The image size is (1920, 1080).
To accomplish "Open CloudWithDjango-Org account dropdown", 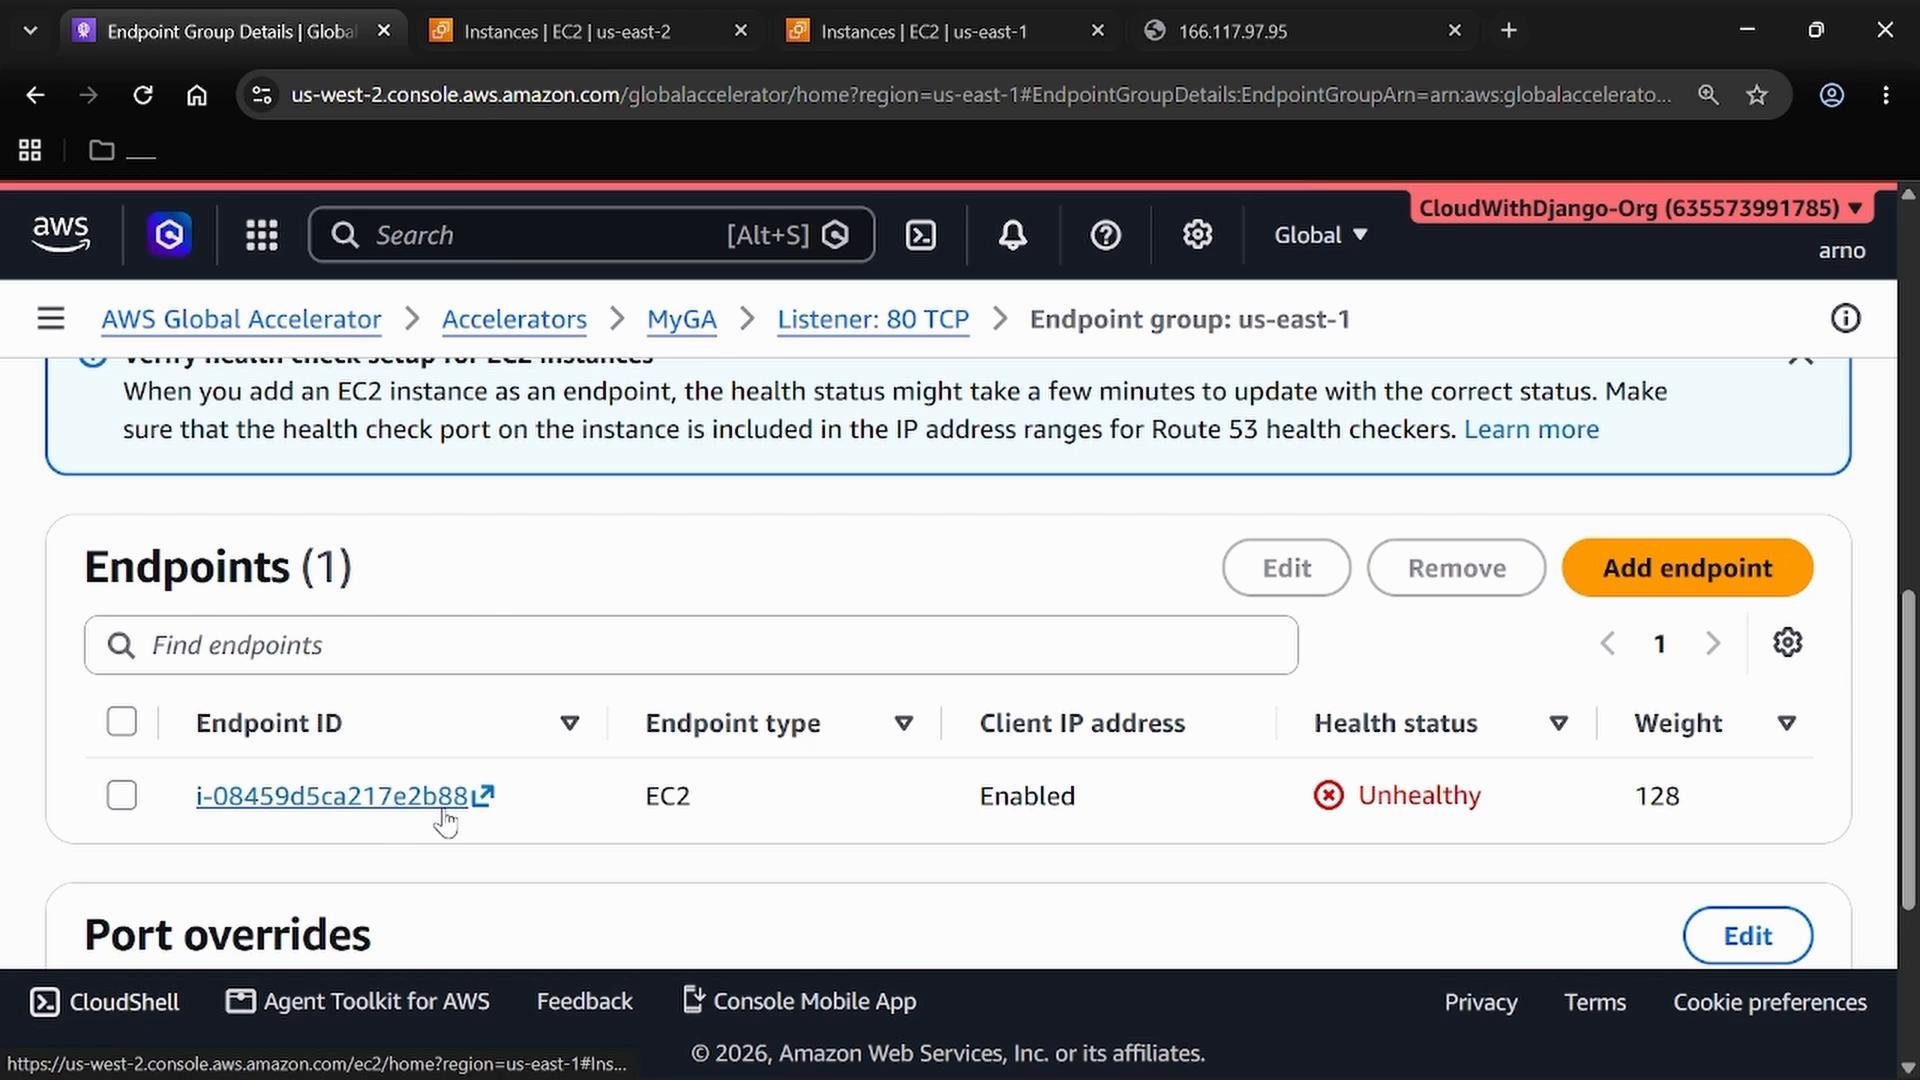I will pyautogui.click(x=1641, y=208).
